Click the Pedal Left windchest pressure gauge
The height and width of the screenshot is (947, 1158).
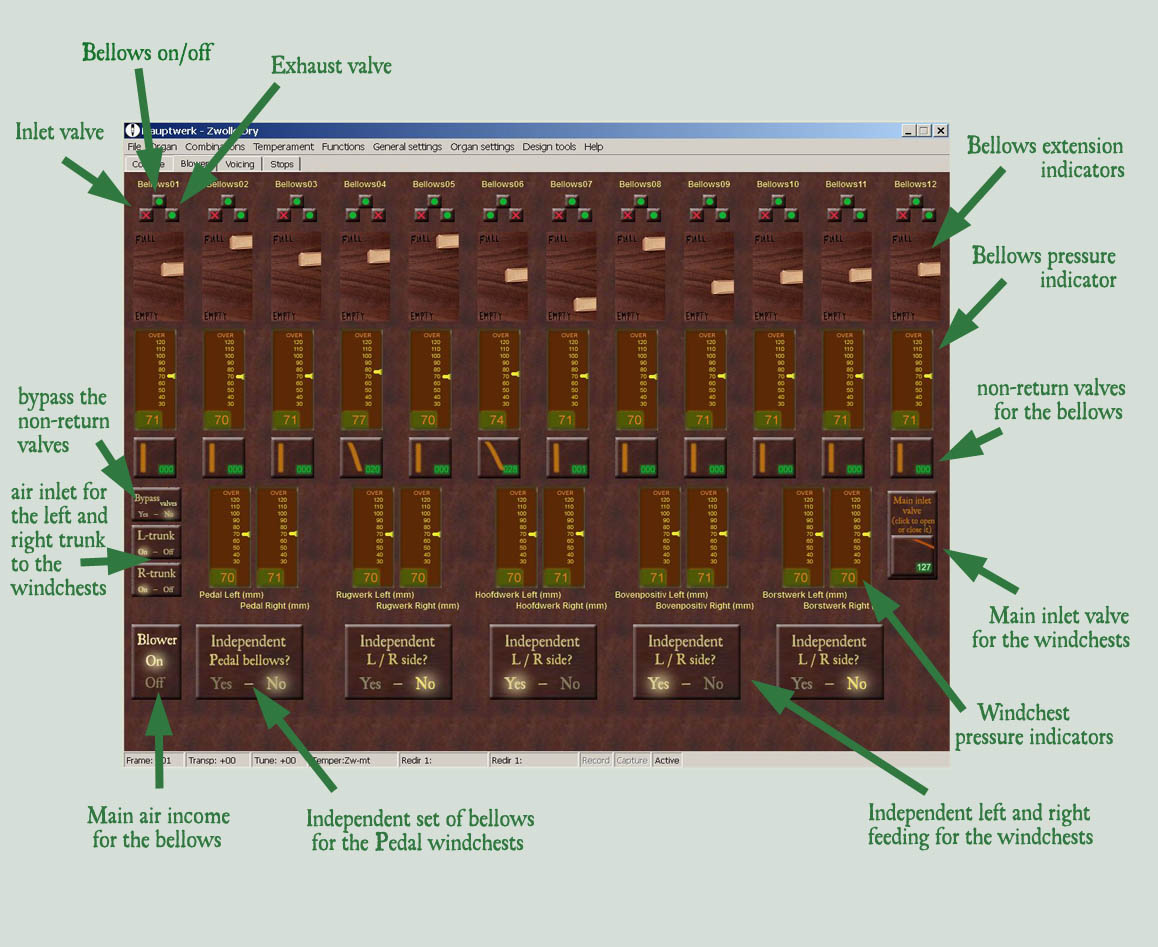(x=230, y=537)
